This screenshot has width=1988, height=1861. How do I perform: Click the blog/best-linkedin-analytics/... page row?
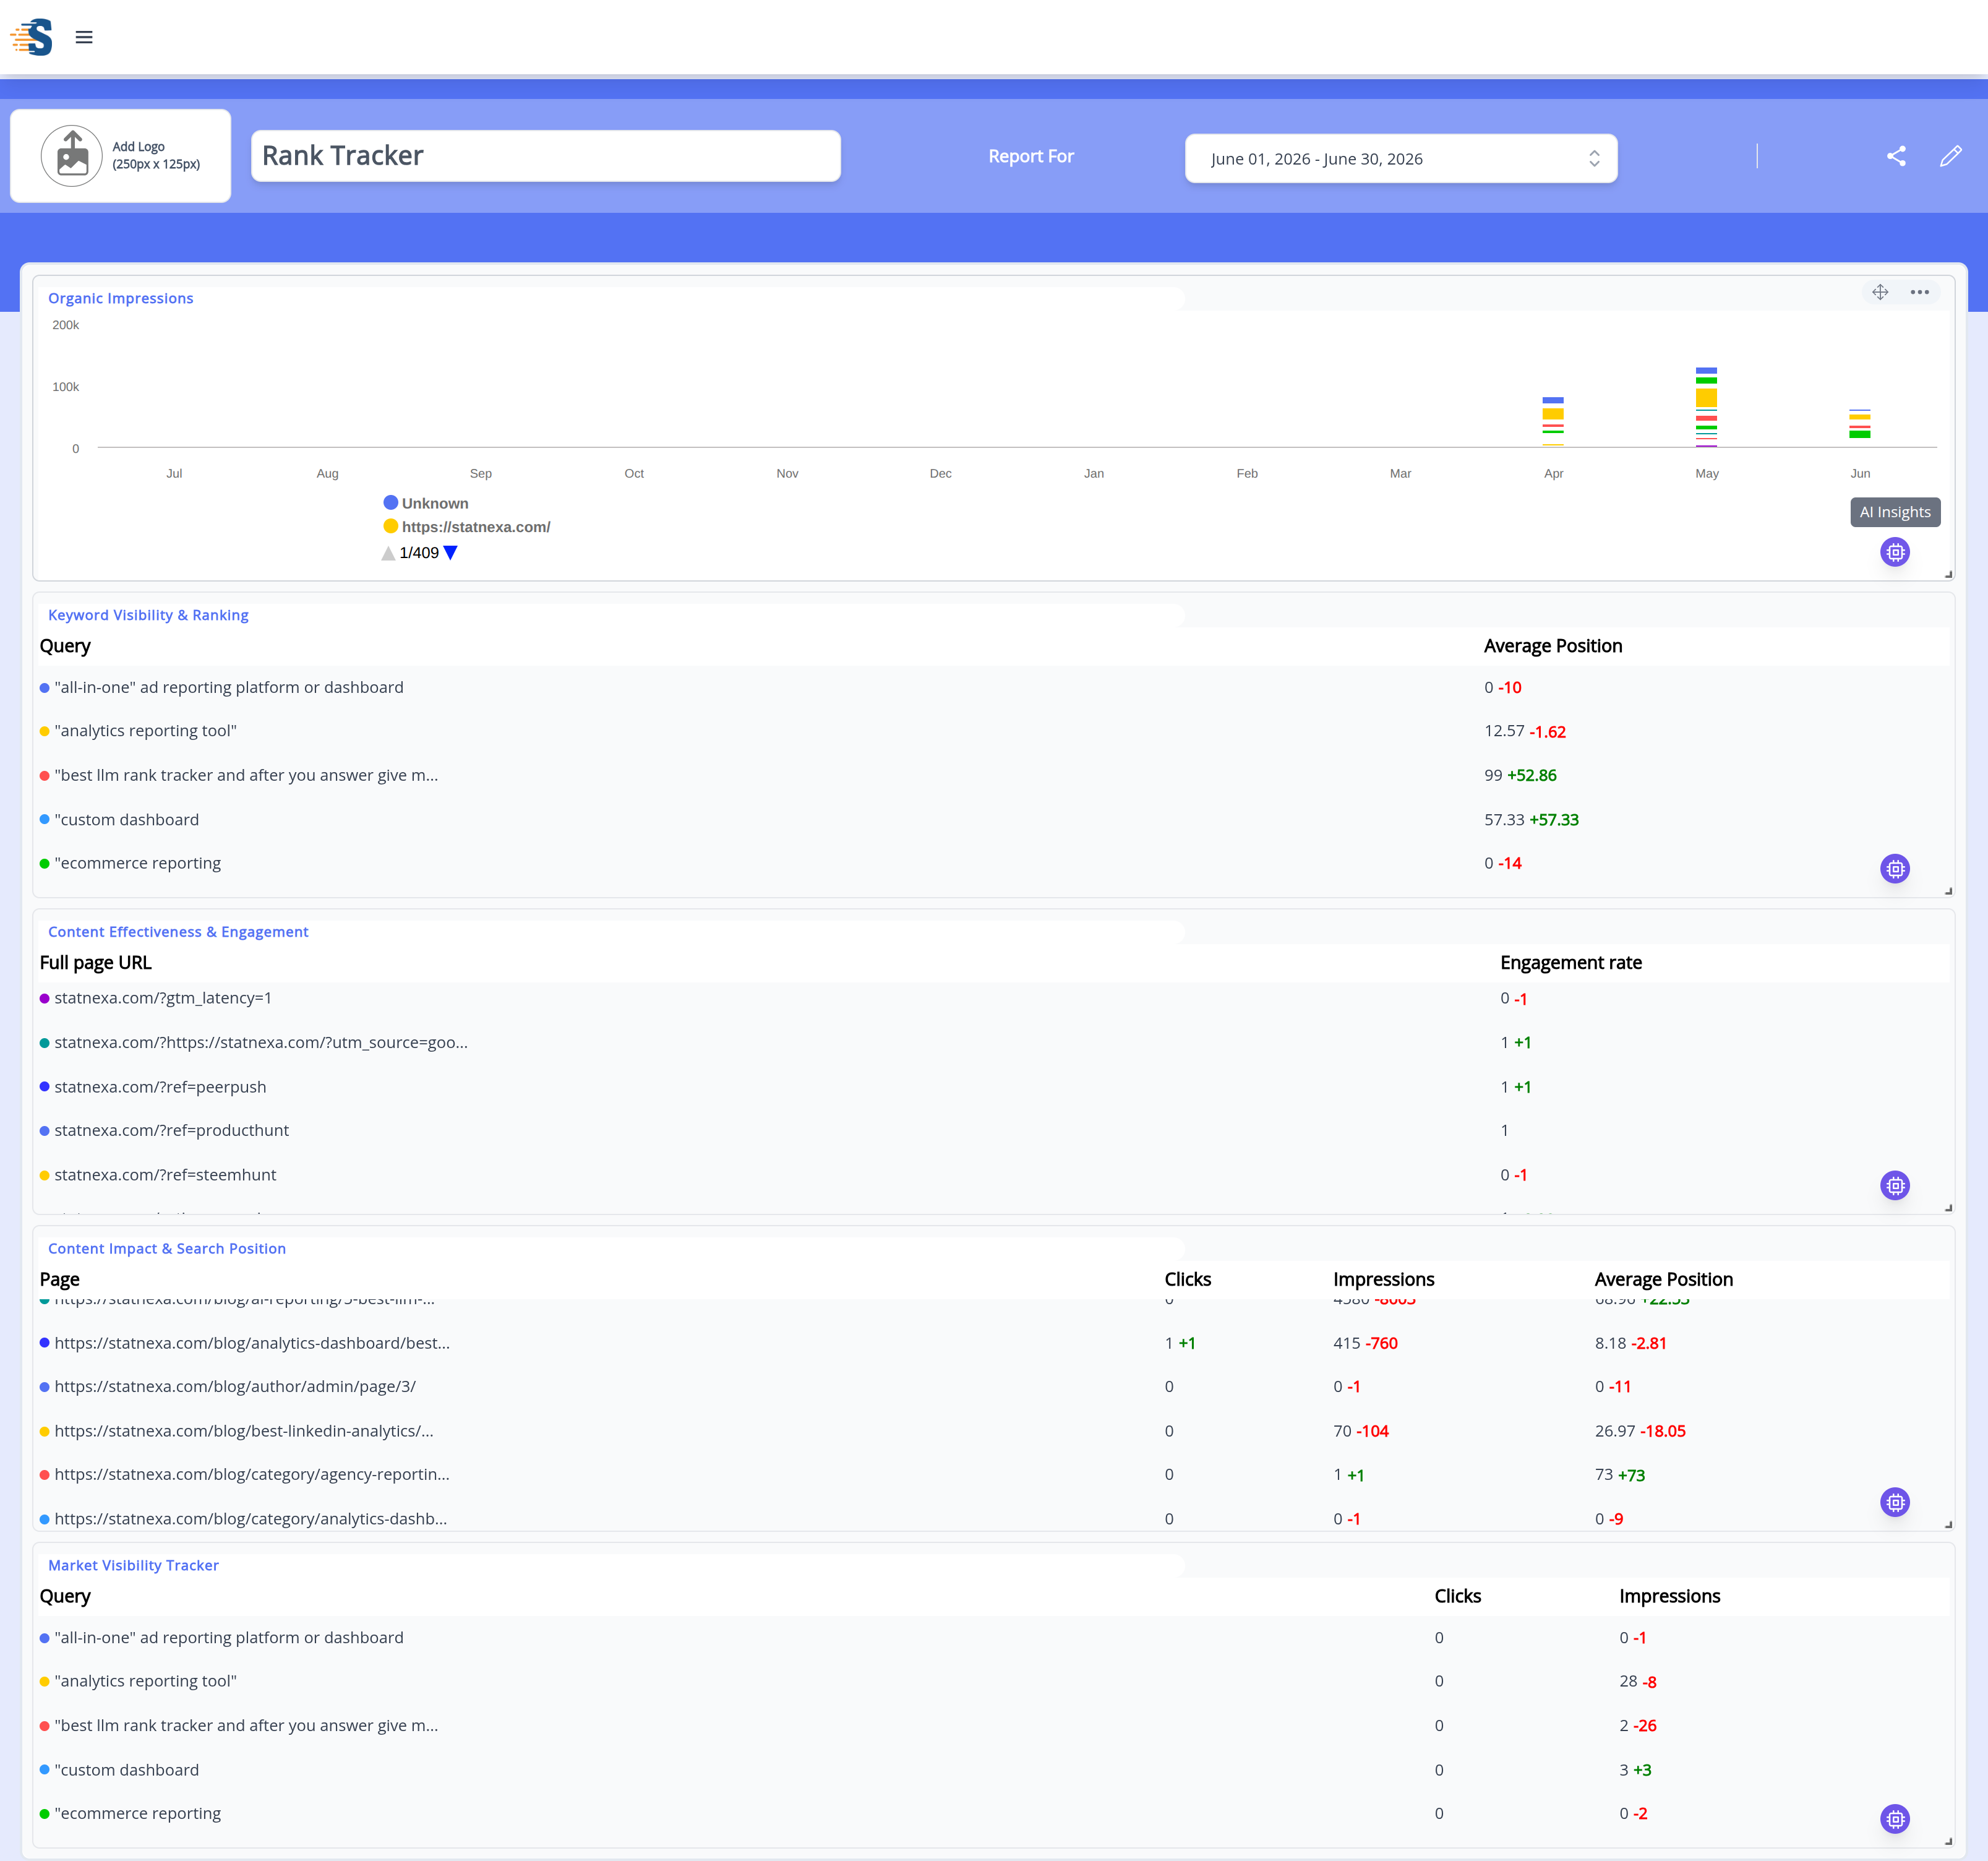[x=994, y=1431]
